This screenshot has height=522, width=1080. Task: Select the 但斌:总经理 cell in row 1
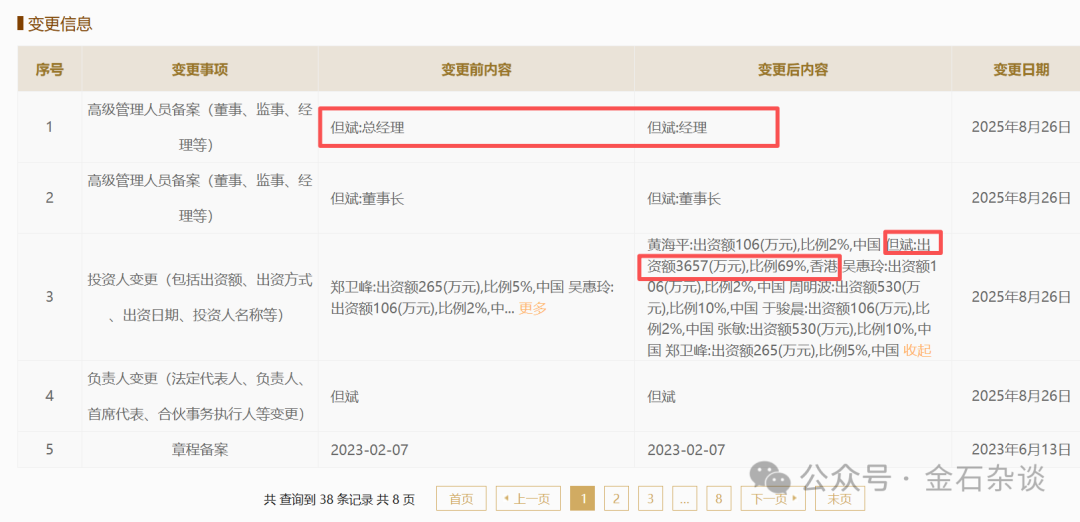368,128
